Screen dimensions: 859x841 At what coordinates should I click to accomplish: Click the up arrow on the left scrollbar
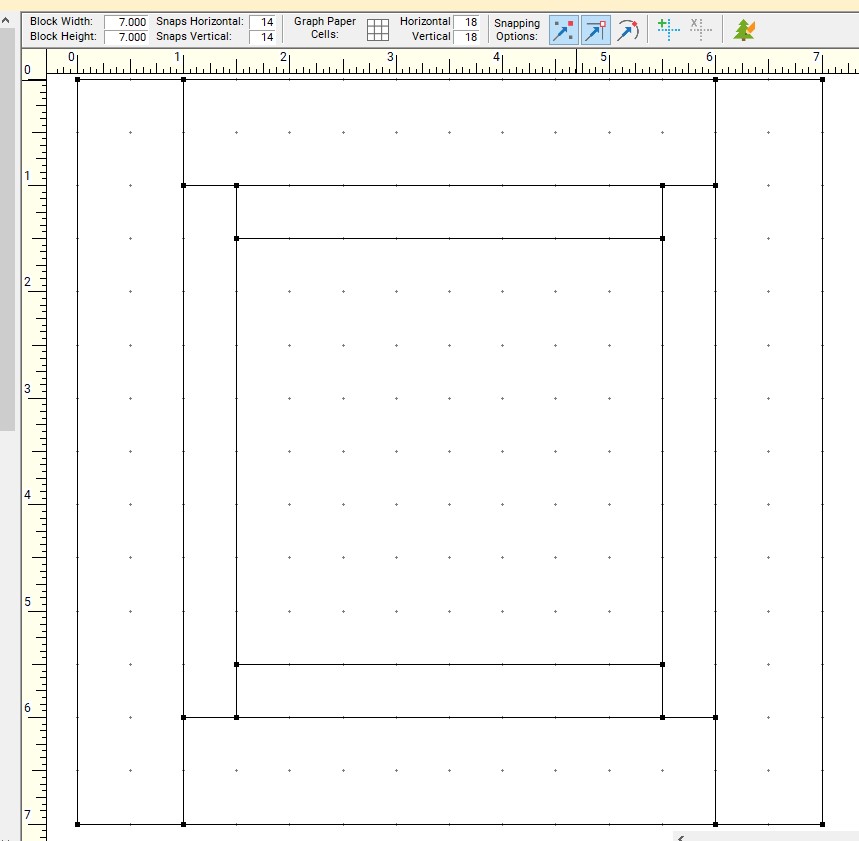(6, 21)
